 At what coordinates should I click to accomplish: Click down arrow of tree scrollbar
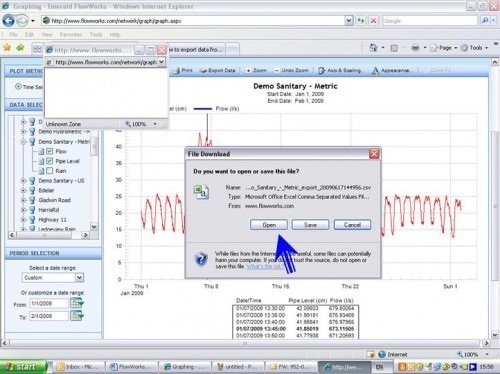pyautogui.click(x=94, y=227)
